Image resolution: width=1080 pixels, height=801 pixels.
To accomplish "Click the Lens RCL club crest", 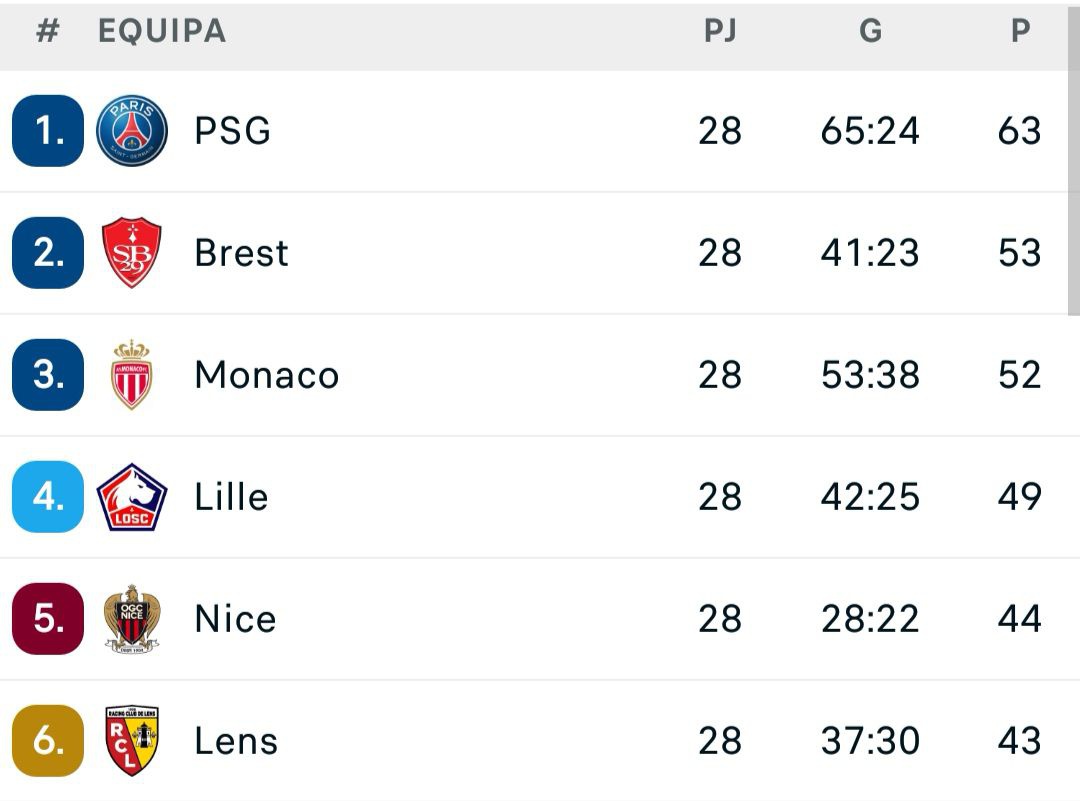I will point(133,740).
